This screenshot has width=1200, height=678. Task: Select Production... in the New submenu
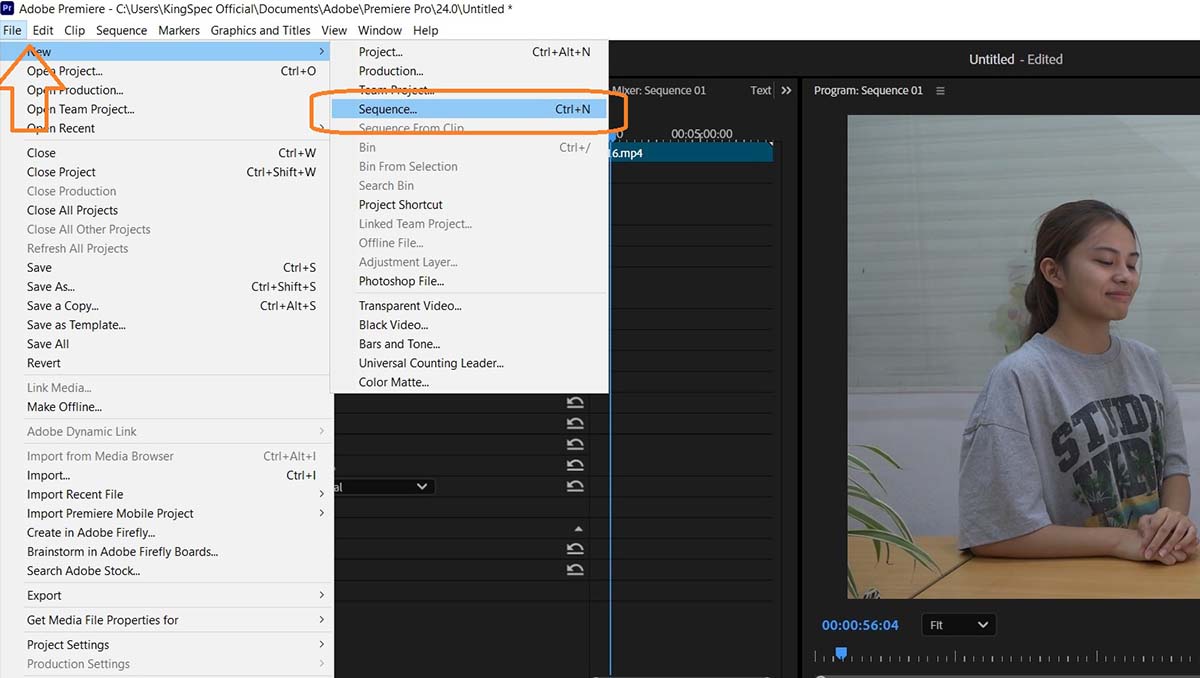[469, 72]
